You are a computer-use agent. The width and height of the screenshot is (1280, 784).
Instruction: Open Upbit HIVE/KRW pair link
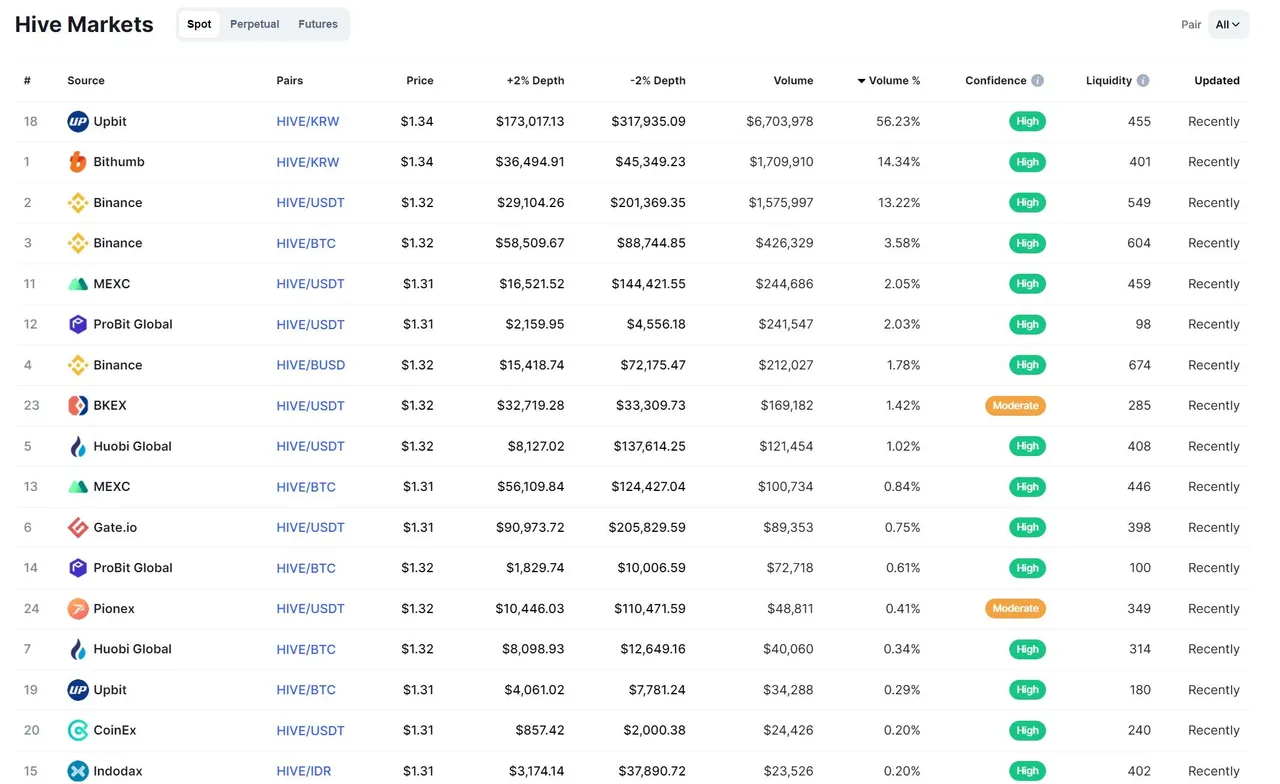308,121
